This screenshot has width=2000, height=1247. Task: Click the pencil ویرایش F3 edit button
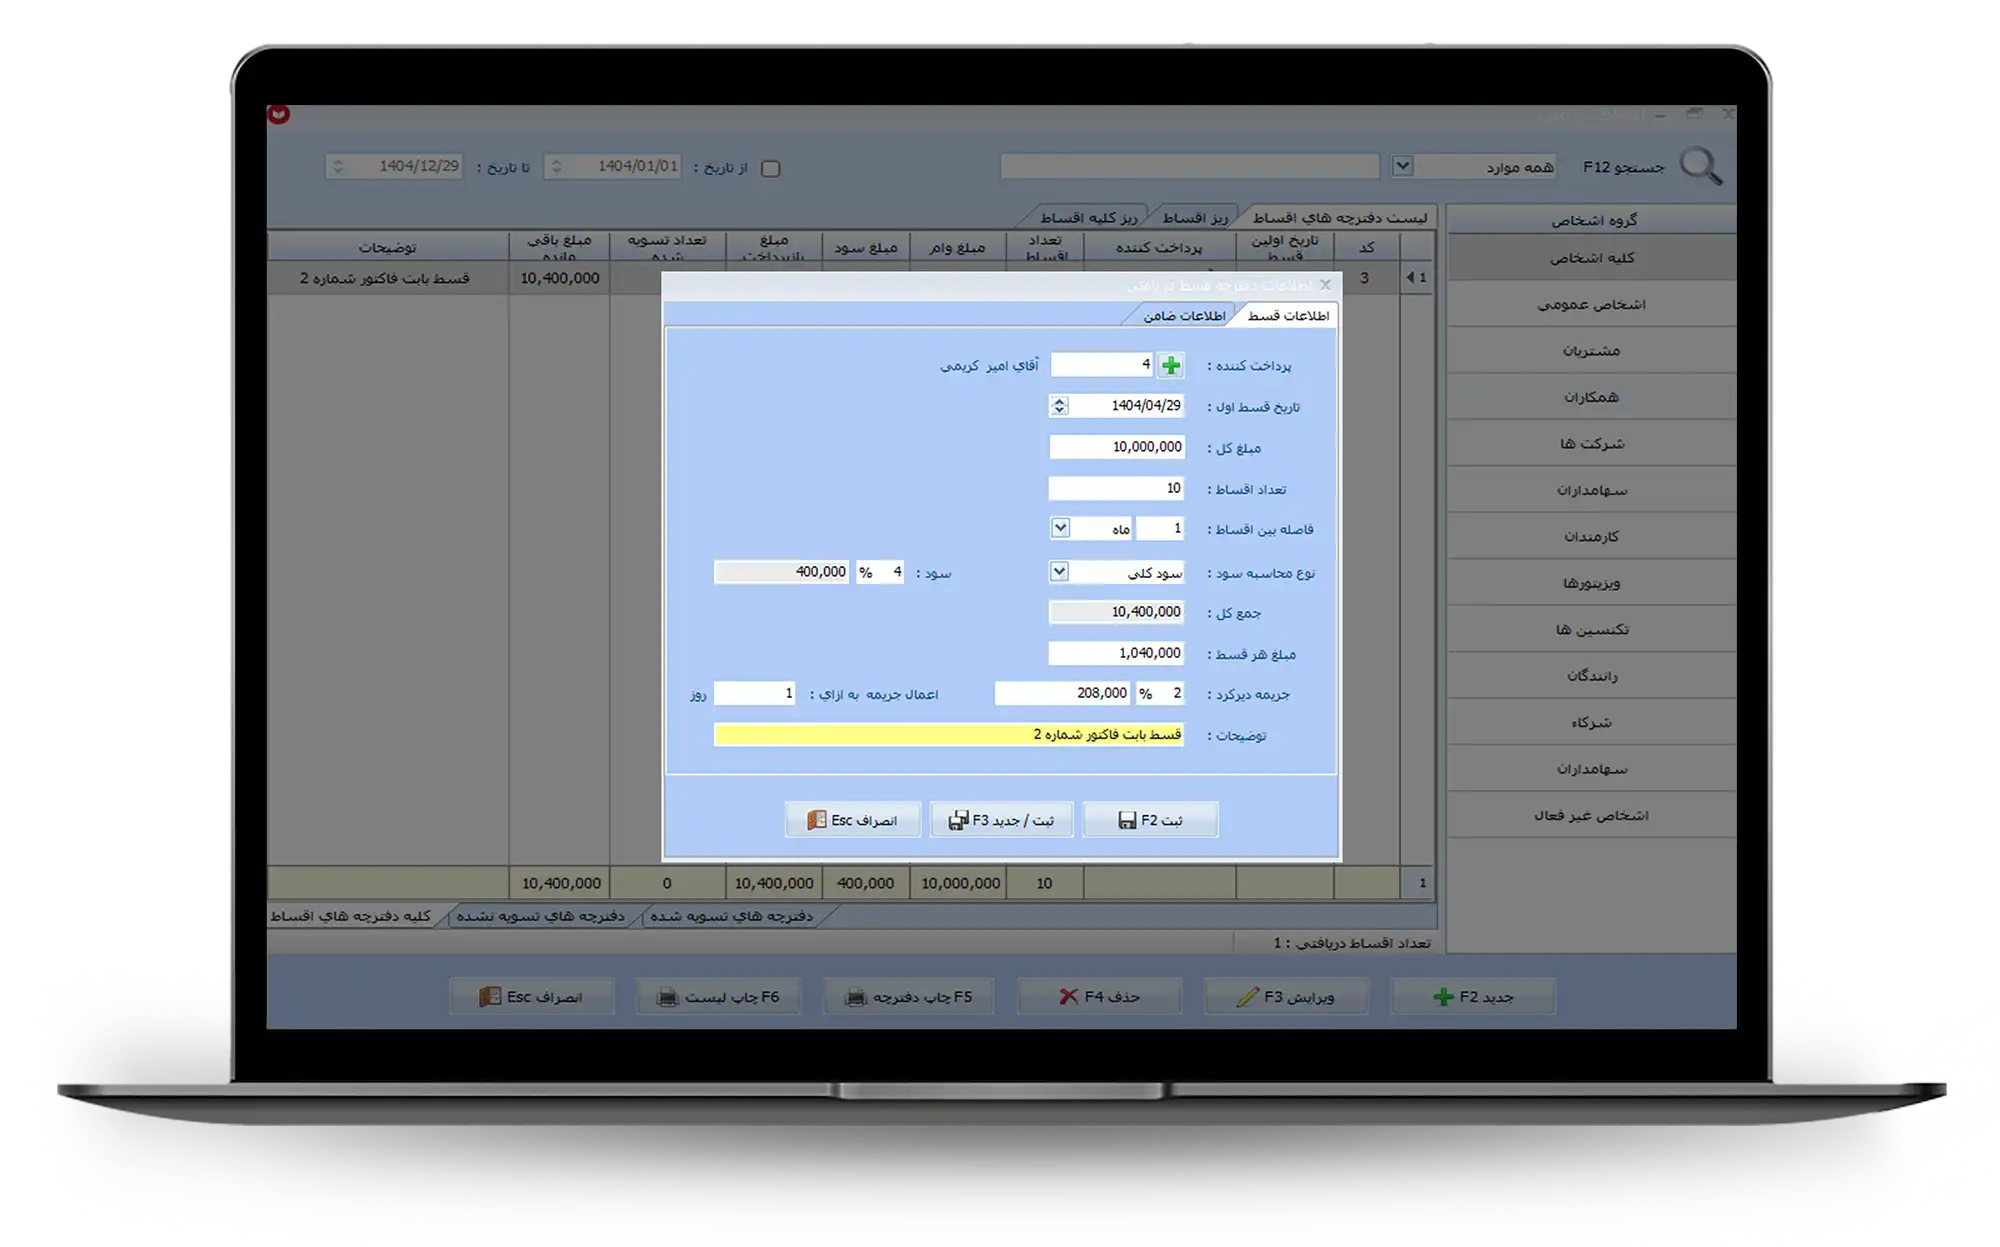pyautogui.click(x=1286, y=997)
